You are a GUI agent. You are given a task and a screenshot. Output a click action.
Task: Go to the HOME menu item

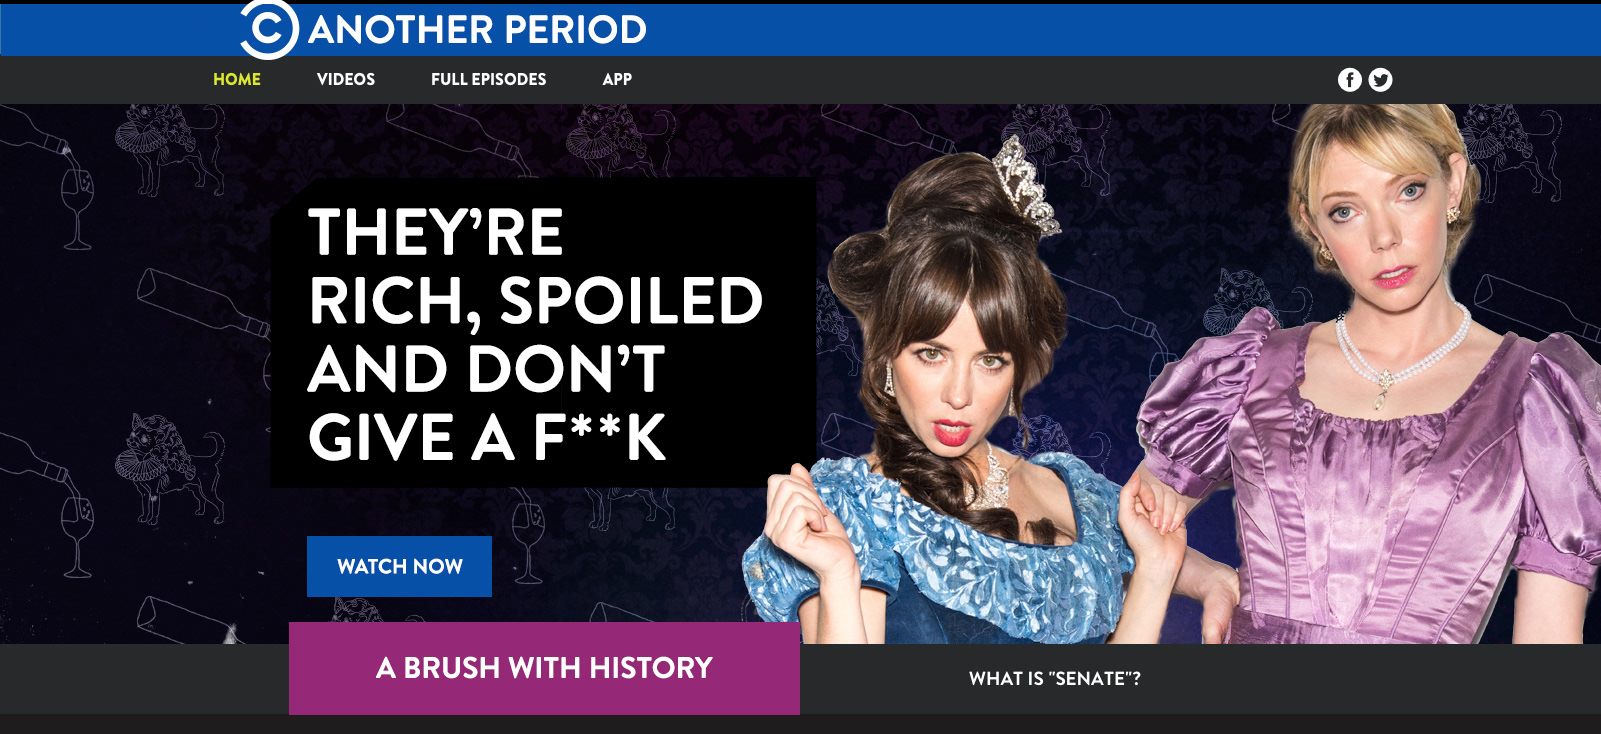[237, 79]
